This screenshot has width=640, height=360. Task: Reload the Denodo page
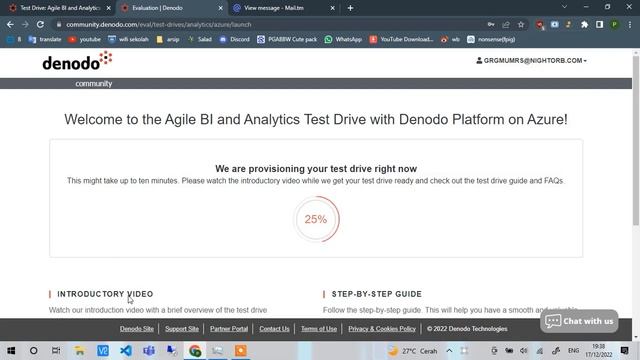click(x=40, y=24)
